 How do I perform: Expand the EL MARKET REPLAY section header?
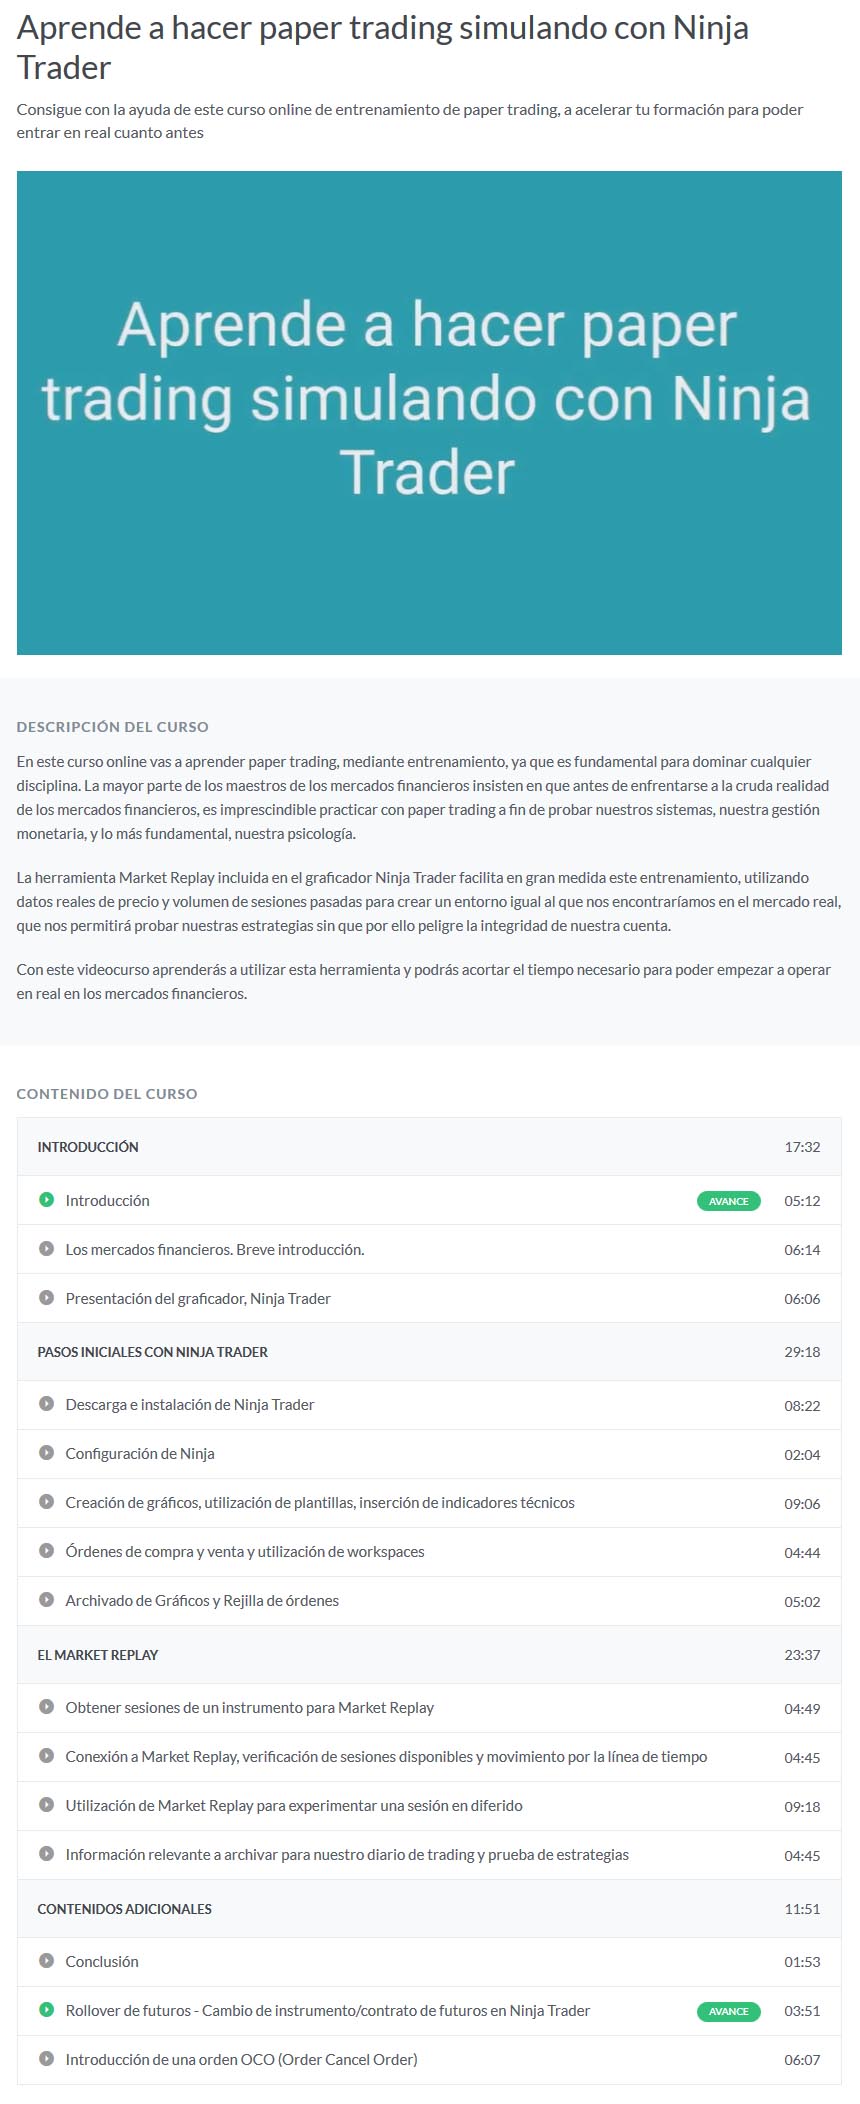click(429, 1655)
